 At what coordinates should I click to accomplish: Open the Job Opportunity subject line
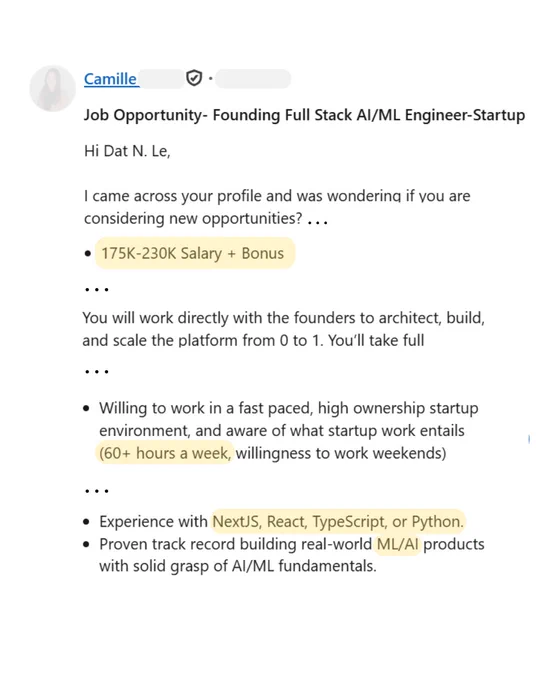[304, 115]
